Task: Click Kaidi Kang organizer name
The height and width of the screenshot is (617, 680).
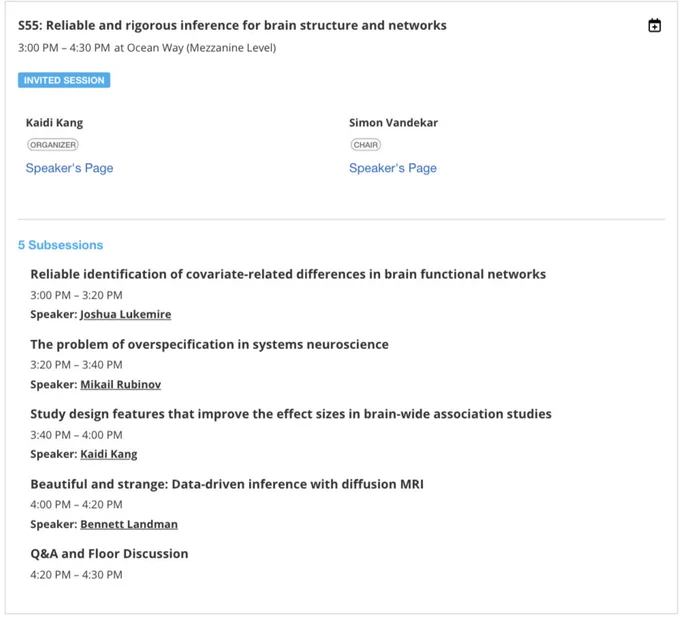Action: [54, 123]
